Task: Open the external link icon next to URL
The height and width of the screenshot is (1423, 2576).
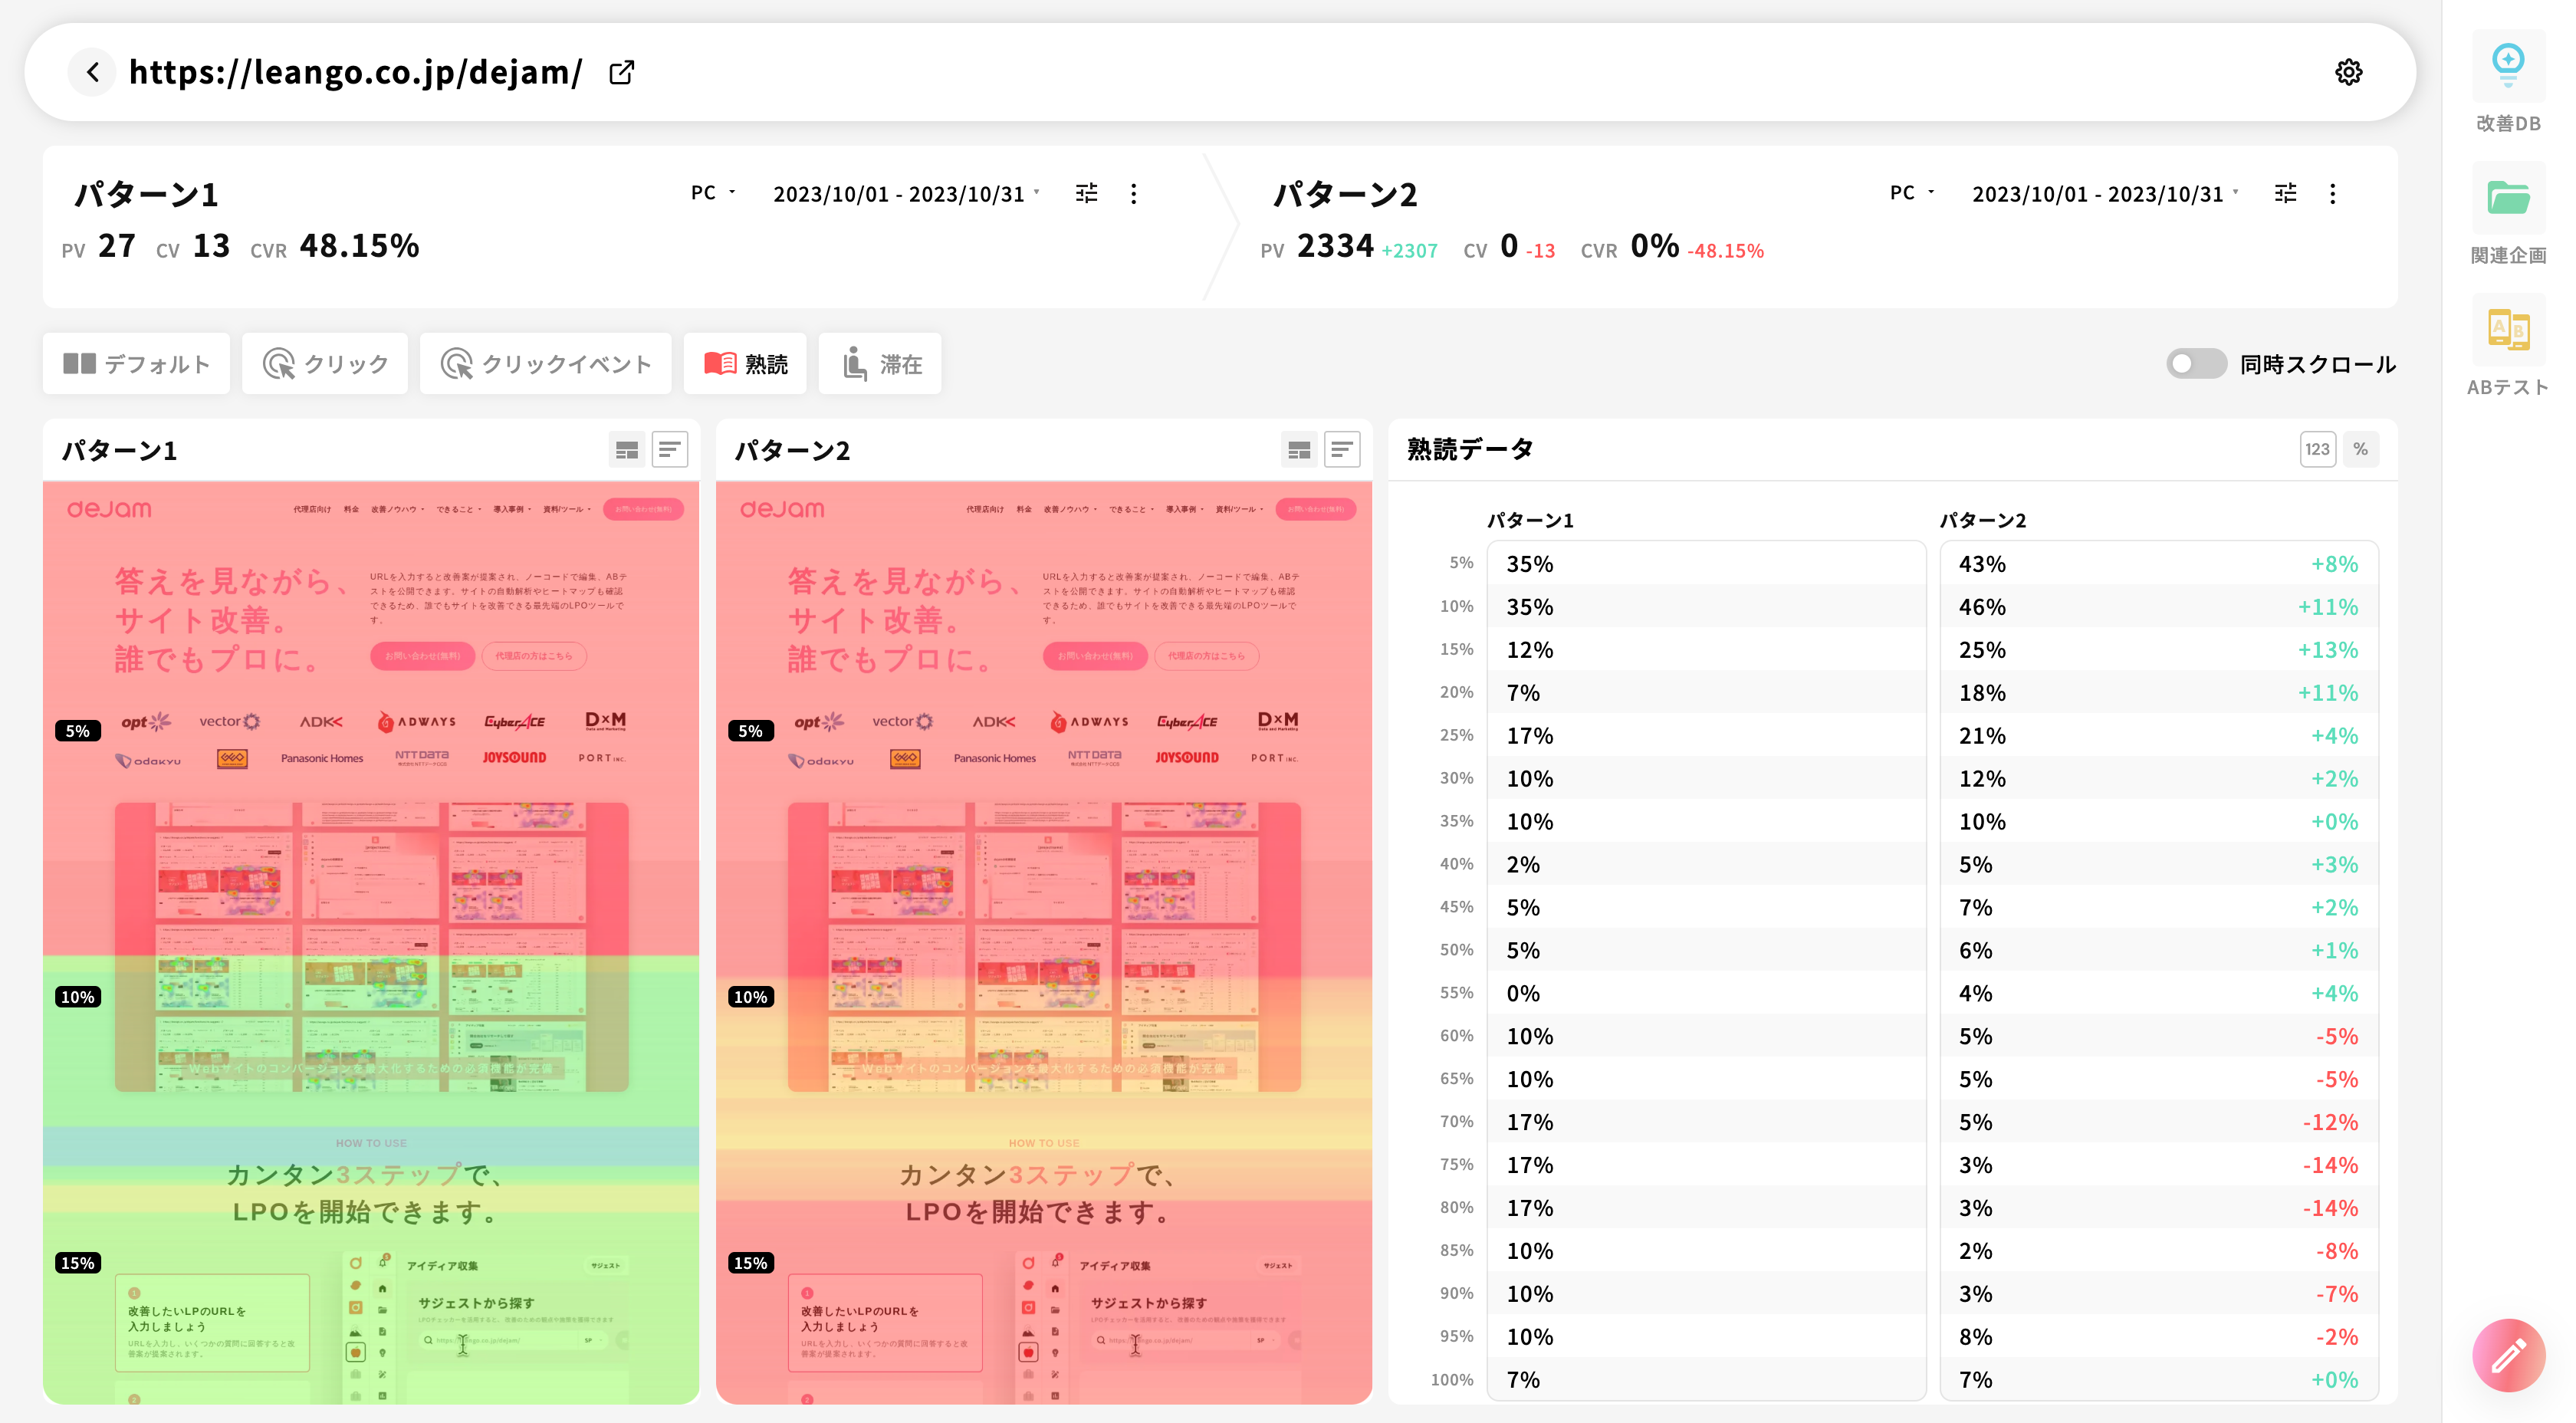Action: (x=621, y=72)
